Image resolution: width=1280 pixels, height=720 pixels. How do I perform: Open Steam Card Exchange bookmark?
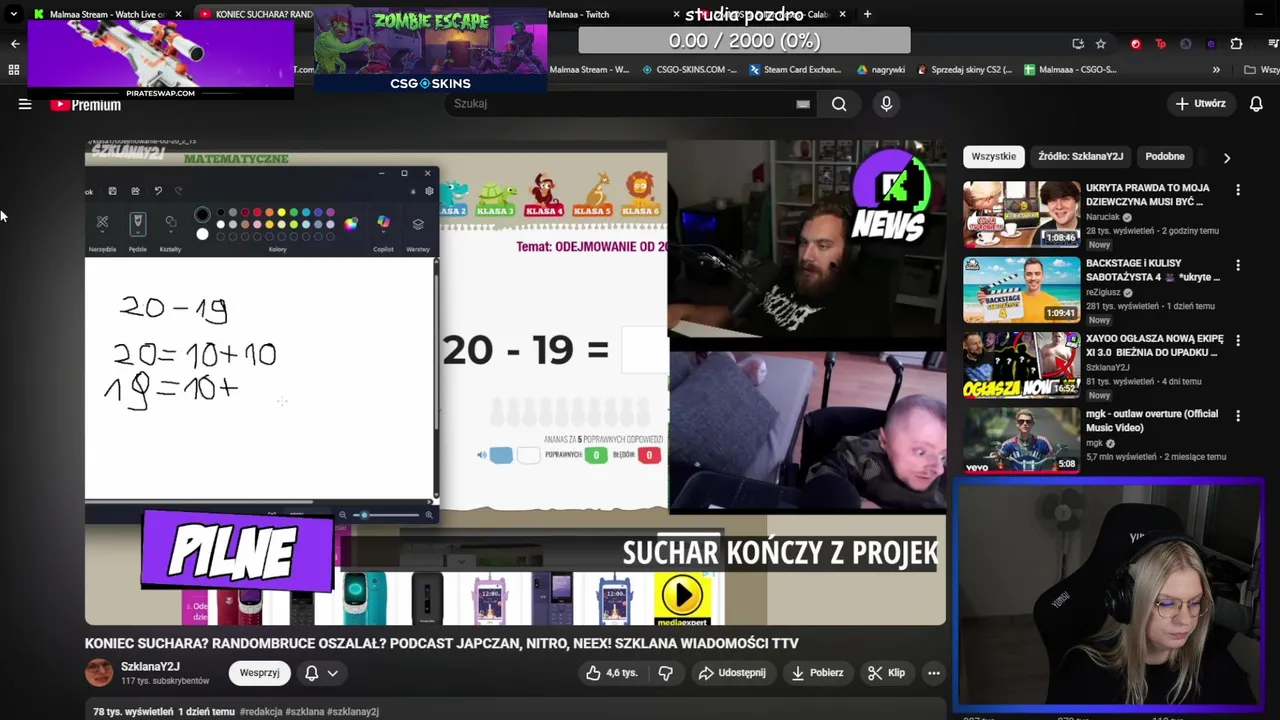click(x=795, y=70)
